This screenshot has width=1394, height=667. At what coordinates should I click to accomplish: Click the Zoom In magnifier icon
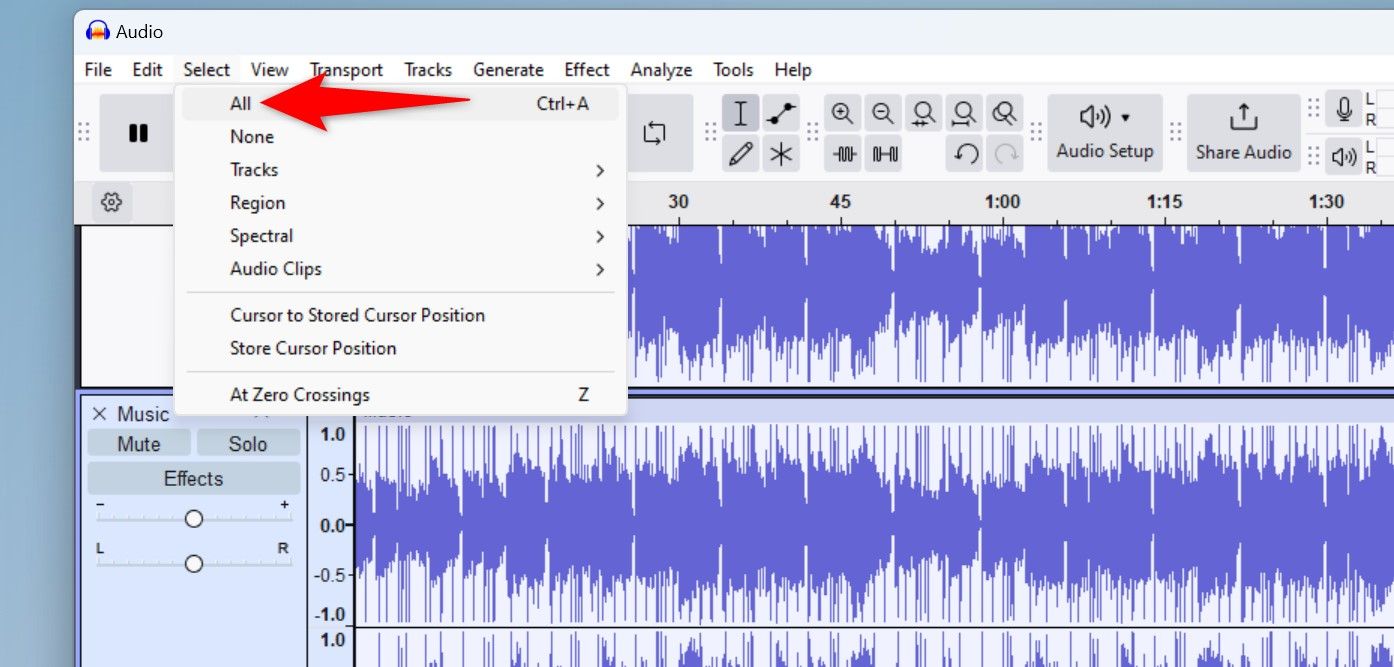[842, 113]
